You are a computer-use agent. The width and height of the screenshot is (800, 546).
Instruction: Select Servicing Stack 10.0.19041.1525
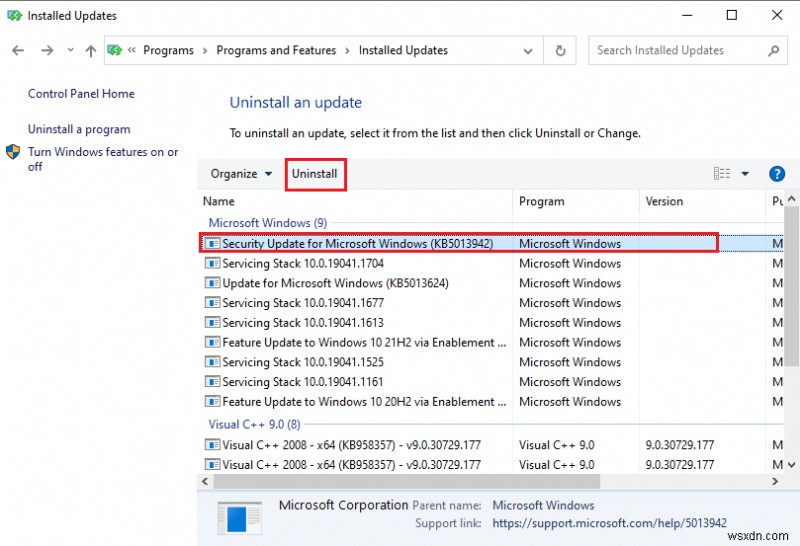click(x=303, y=362)
